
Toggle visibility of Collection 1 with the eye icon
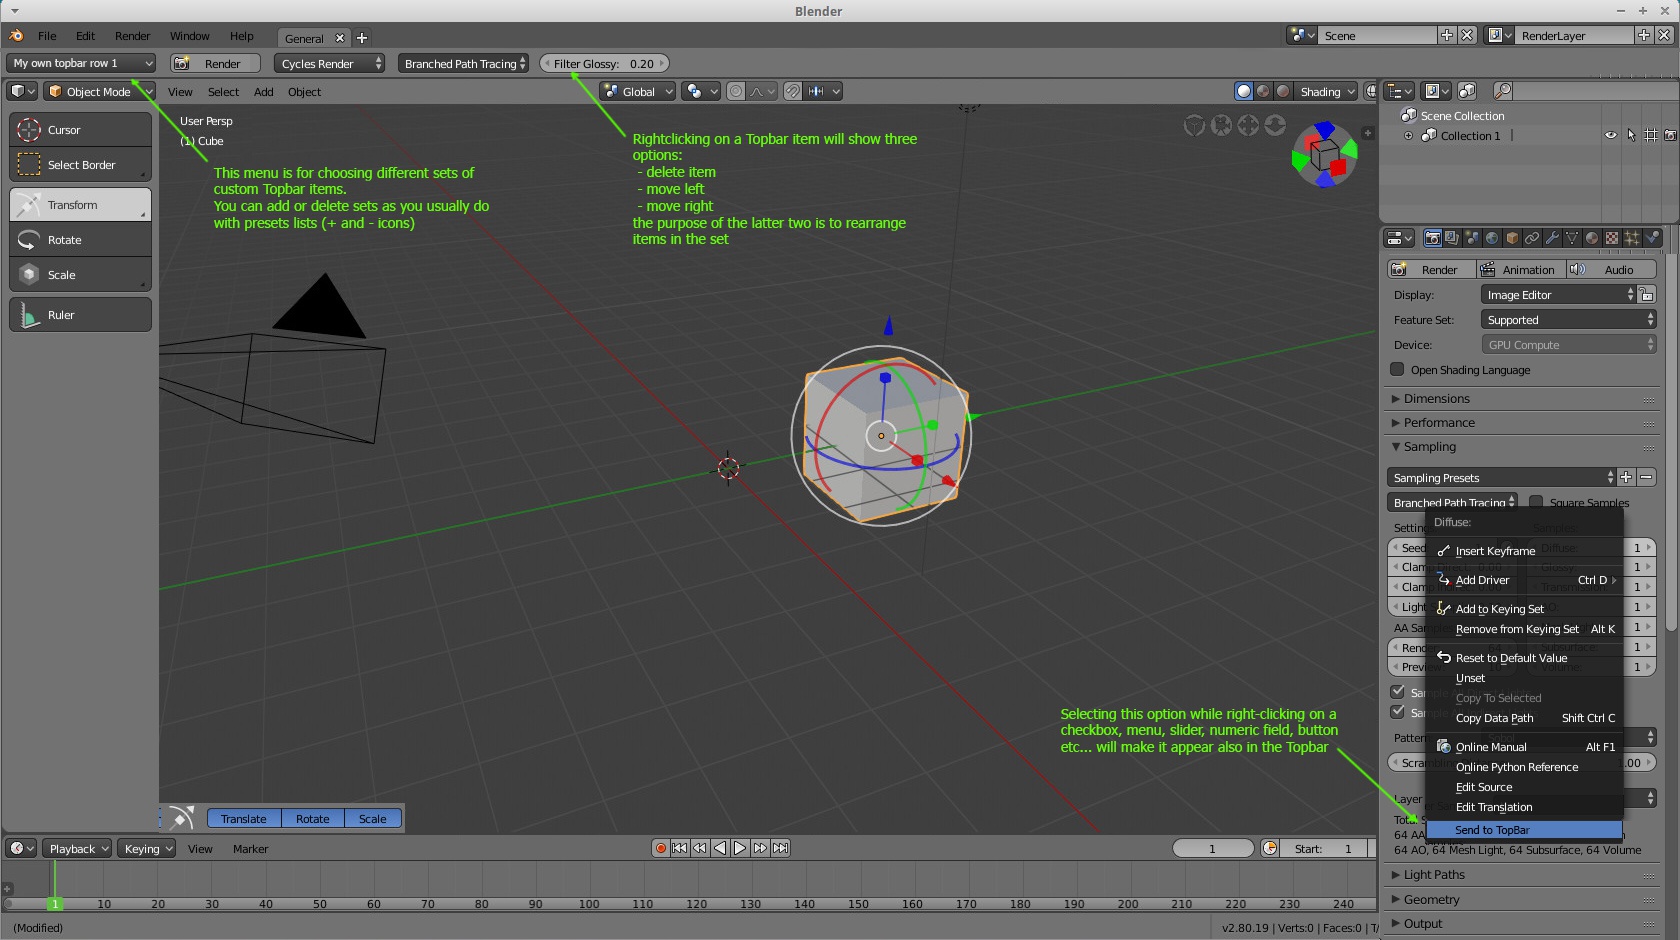(x=1610, y=135)
